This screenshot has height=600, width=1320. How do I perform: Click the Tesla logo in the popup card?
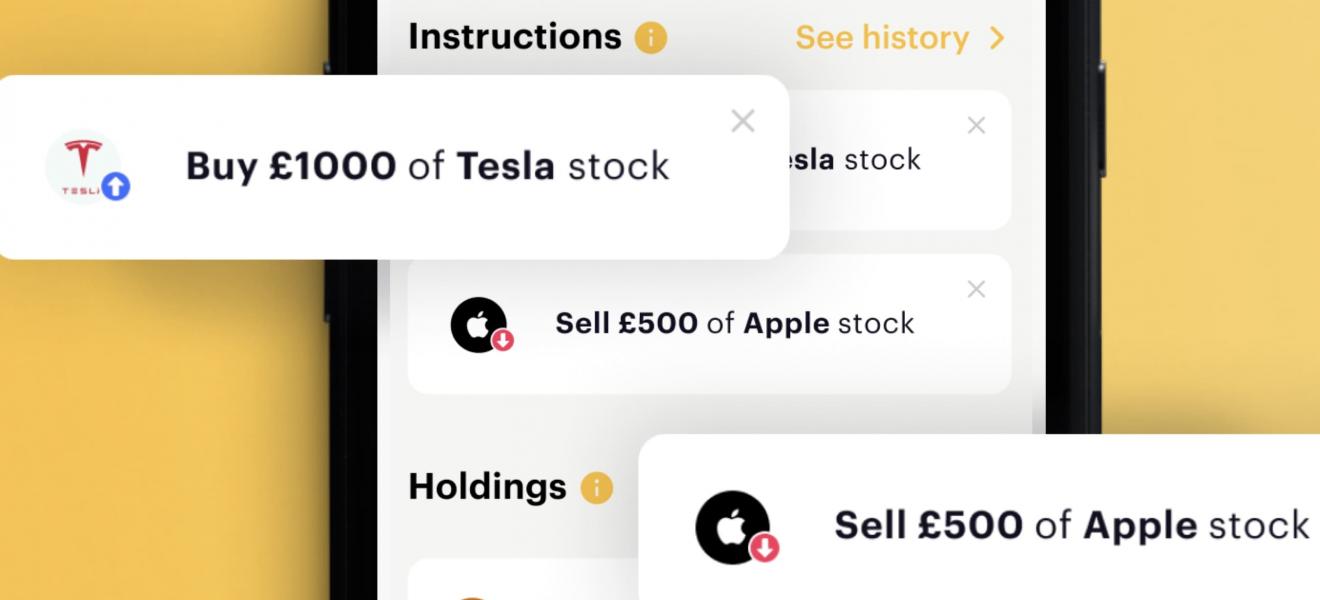(83, 165)
